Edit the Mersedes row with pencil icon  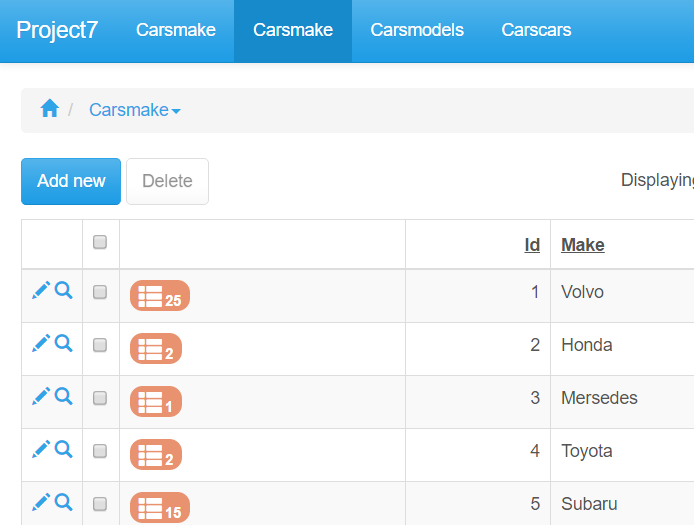click(x=41, y=397)
